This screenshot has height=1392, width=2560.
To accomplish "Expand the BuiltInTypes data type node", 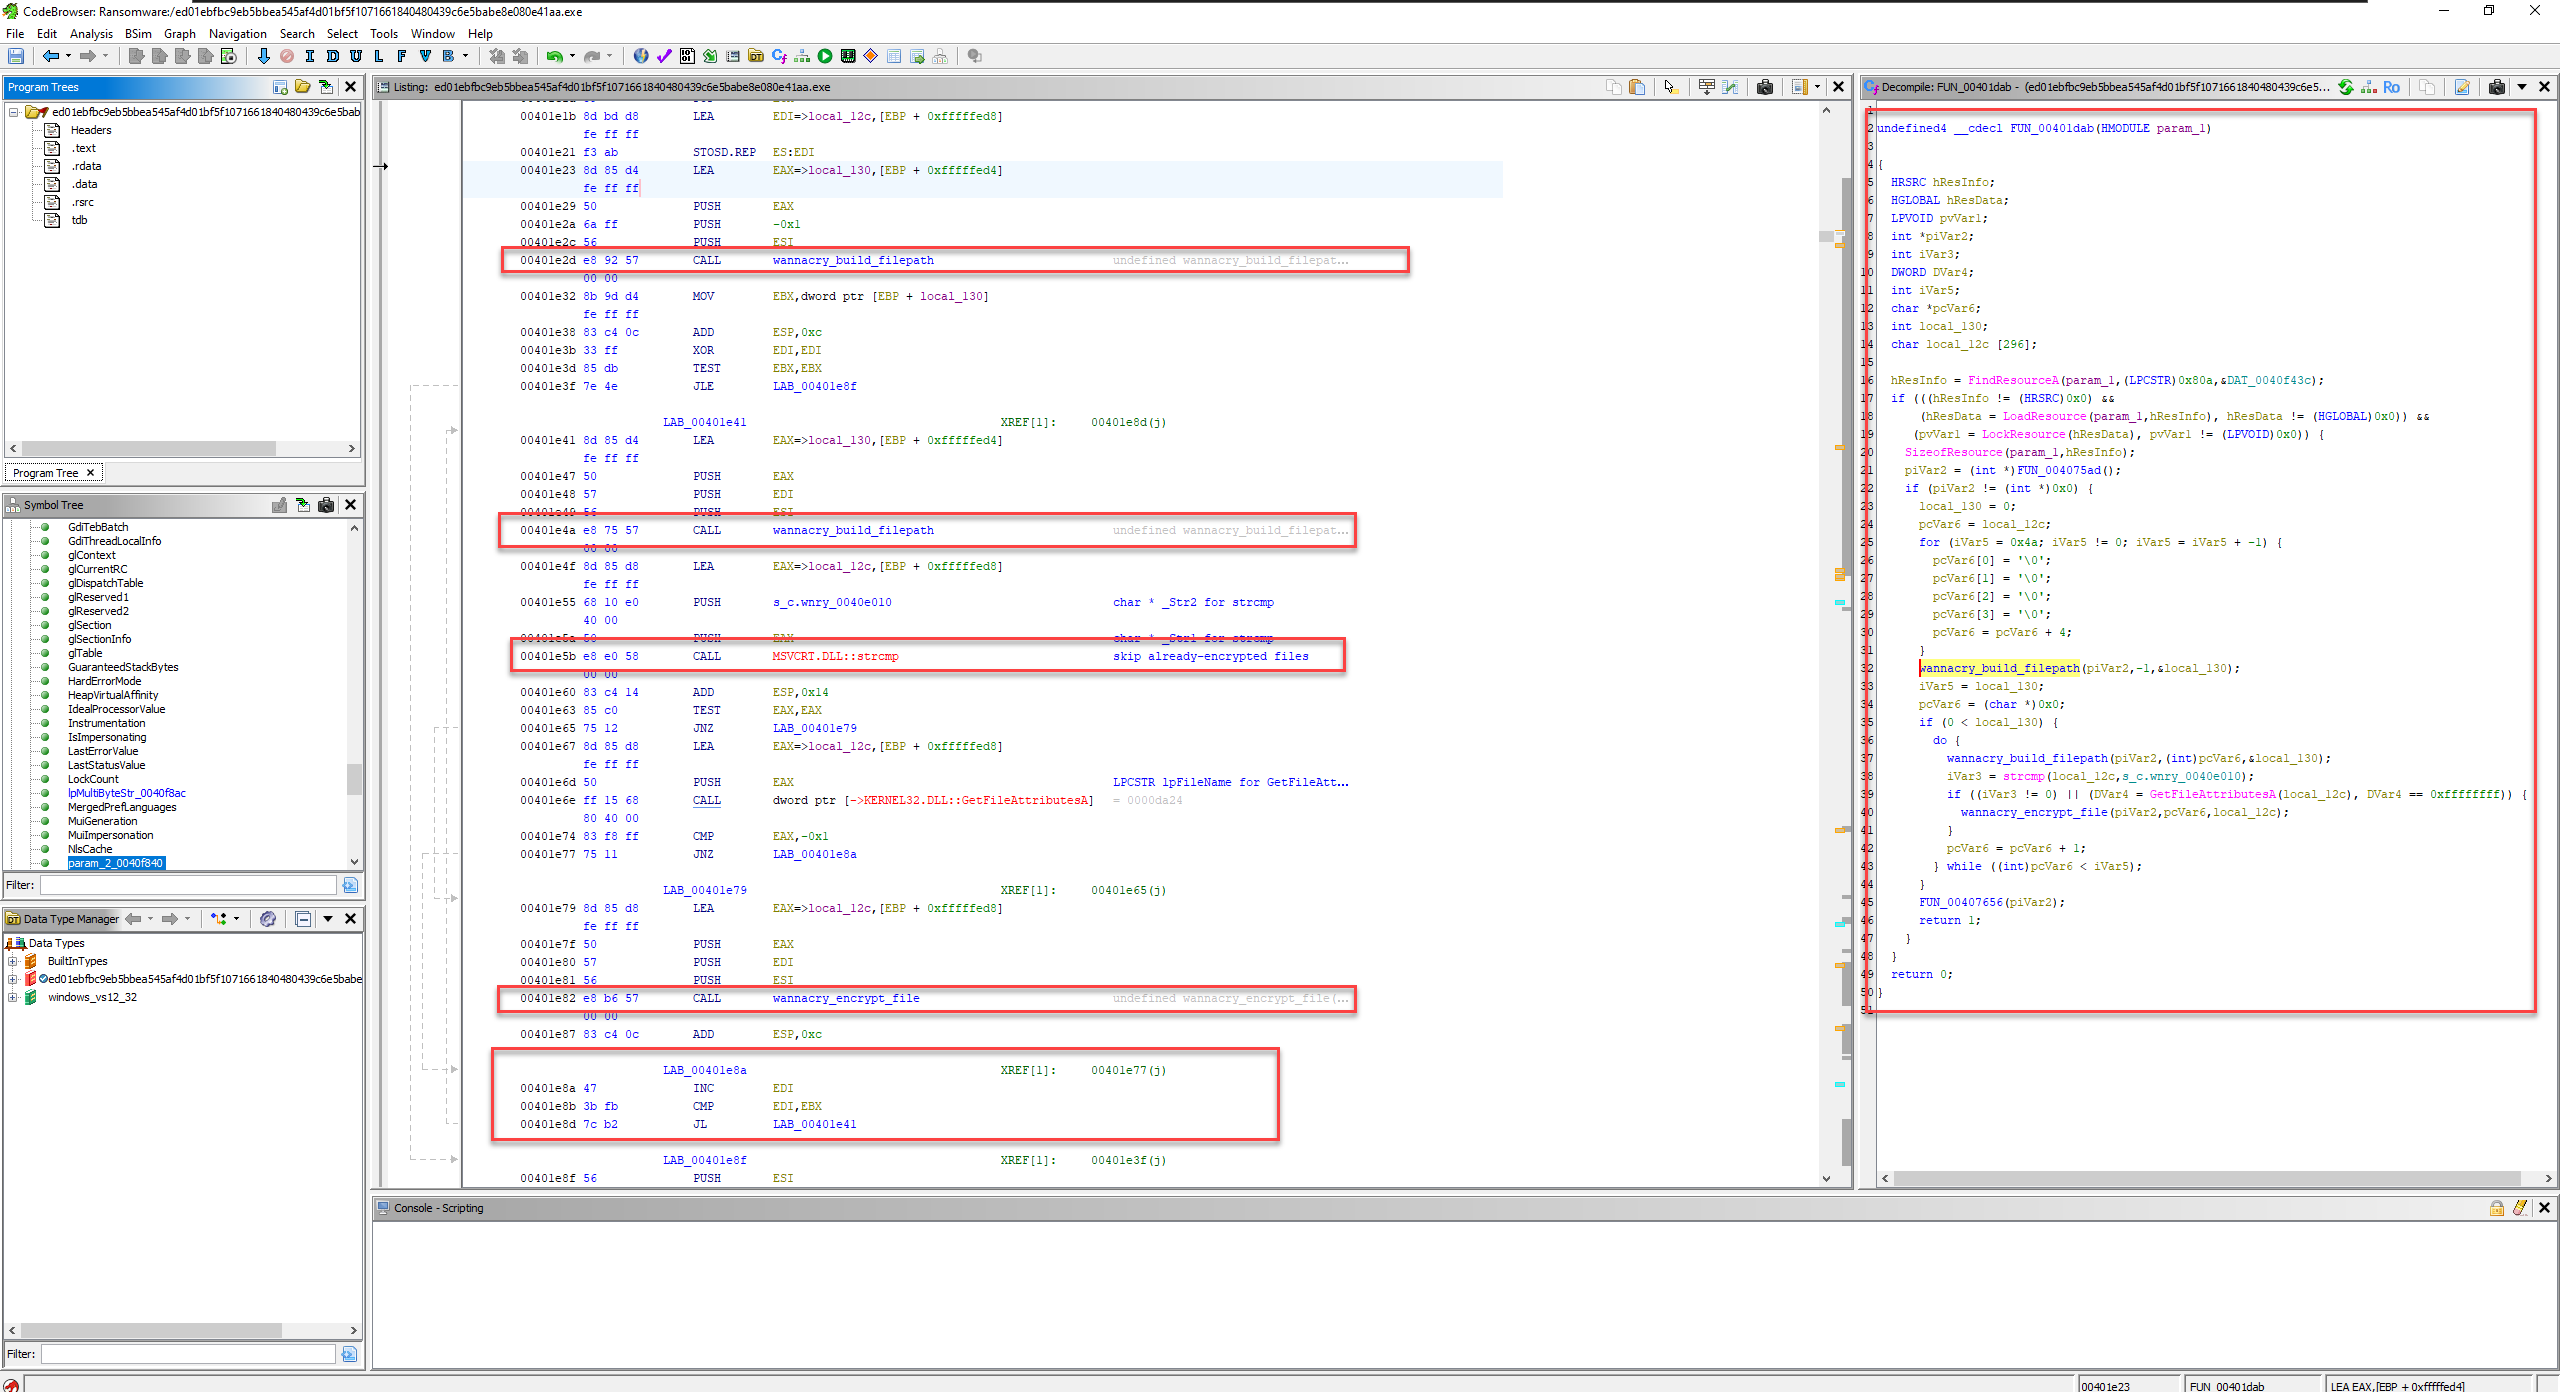I will tap(13, 961).
